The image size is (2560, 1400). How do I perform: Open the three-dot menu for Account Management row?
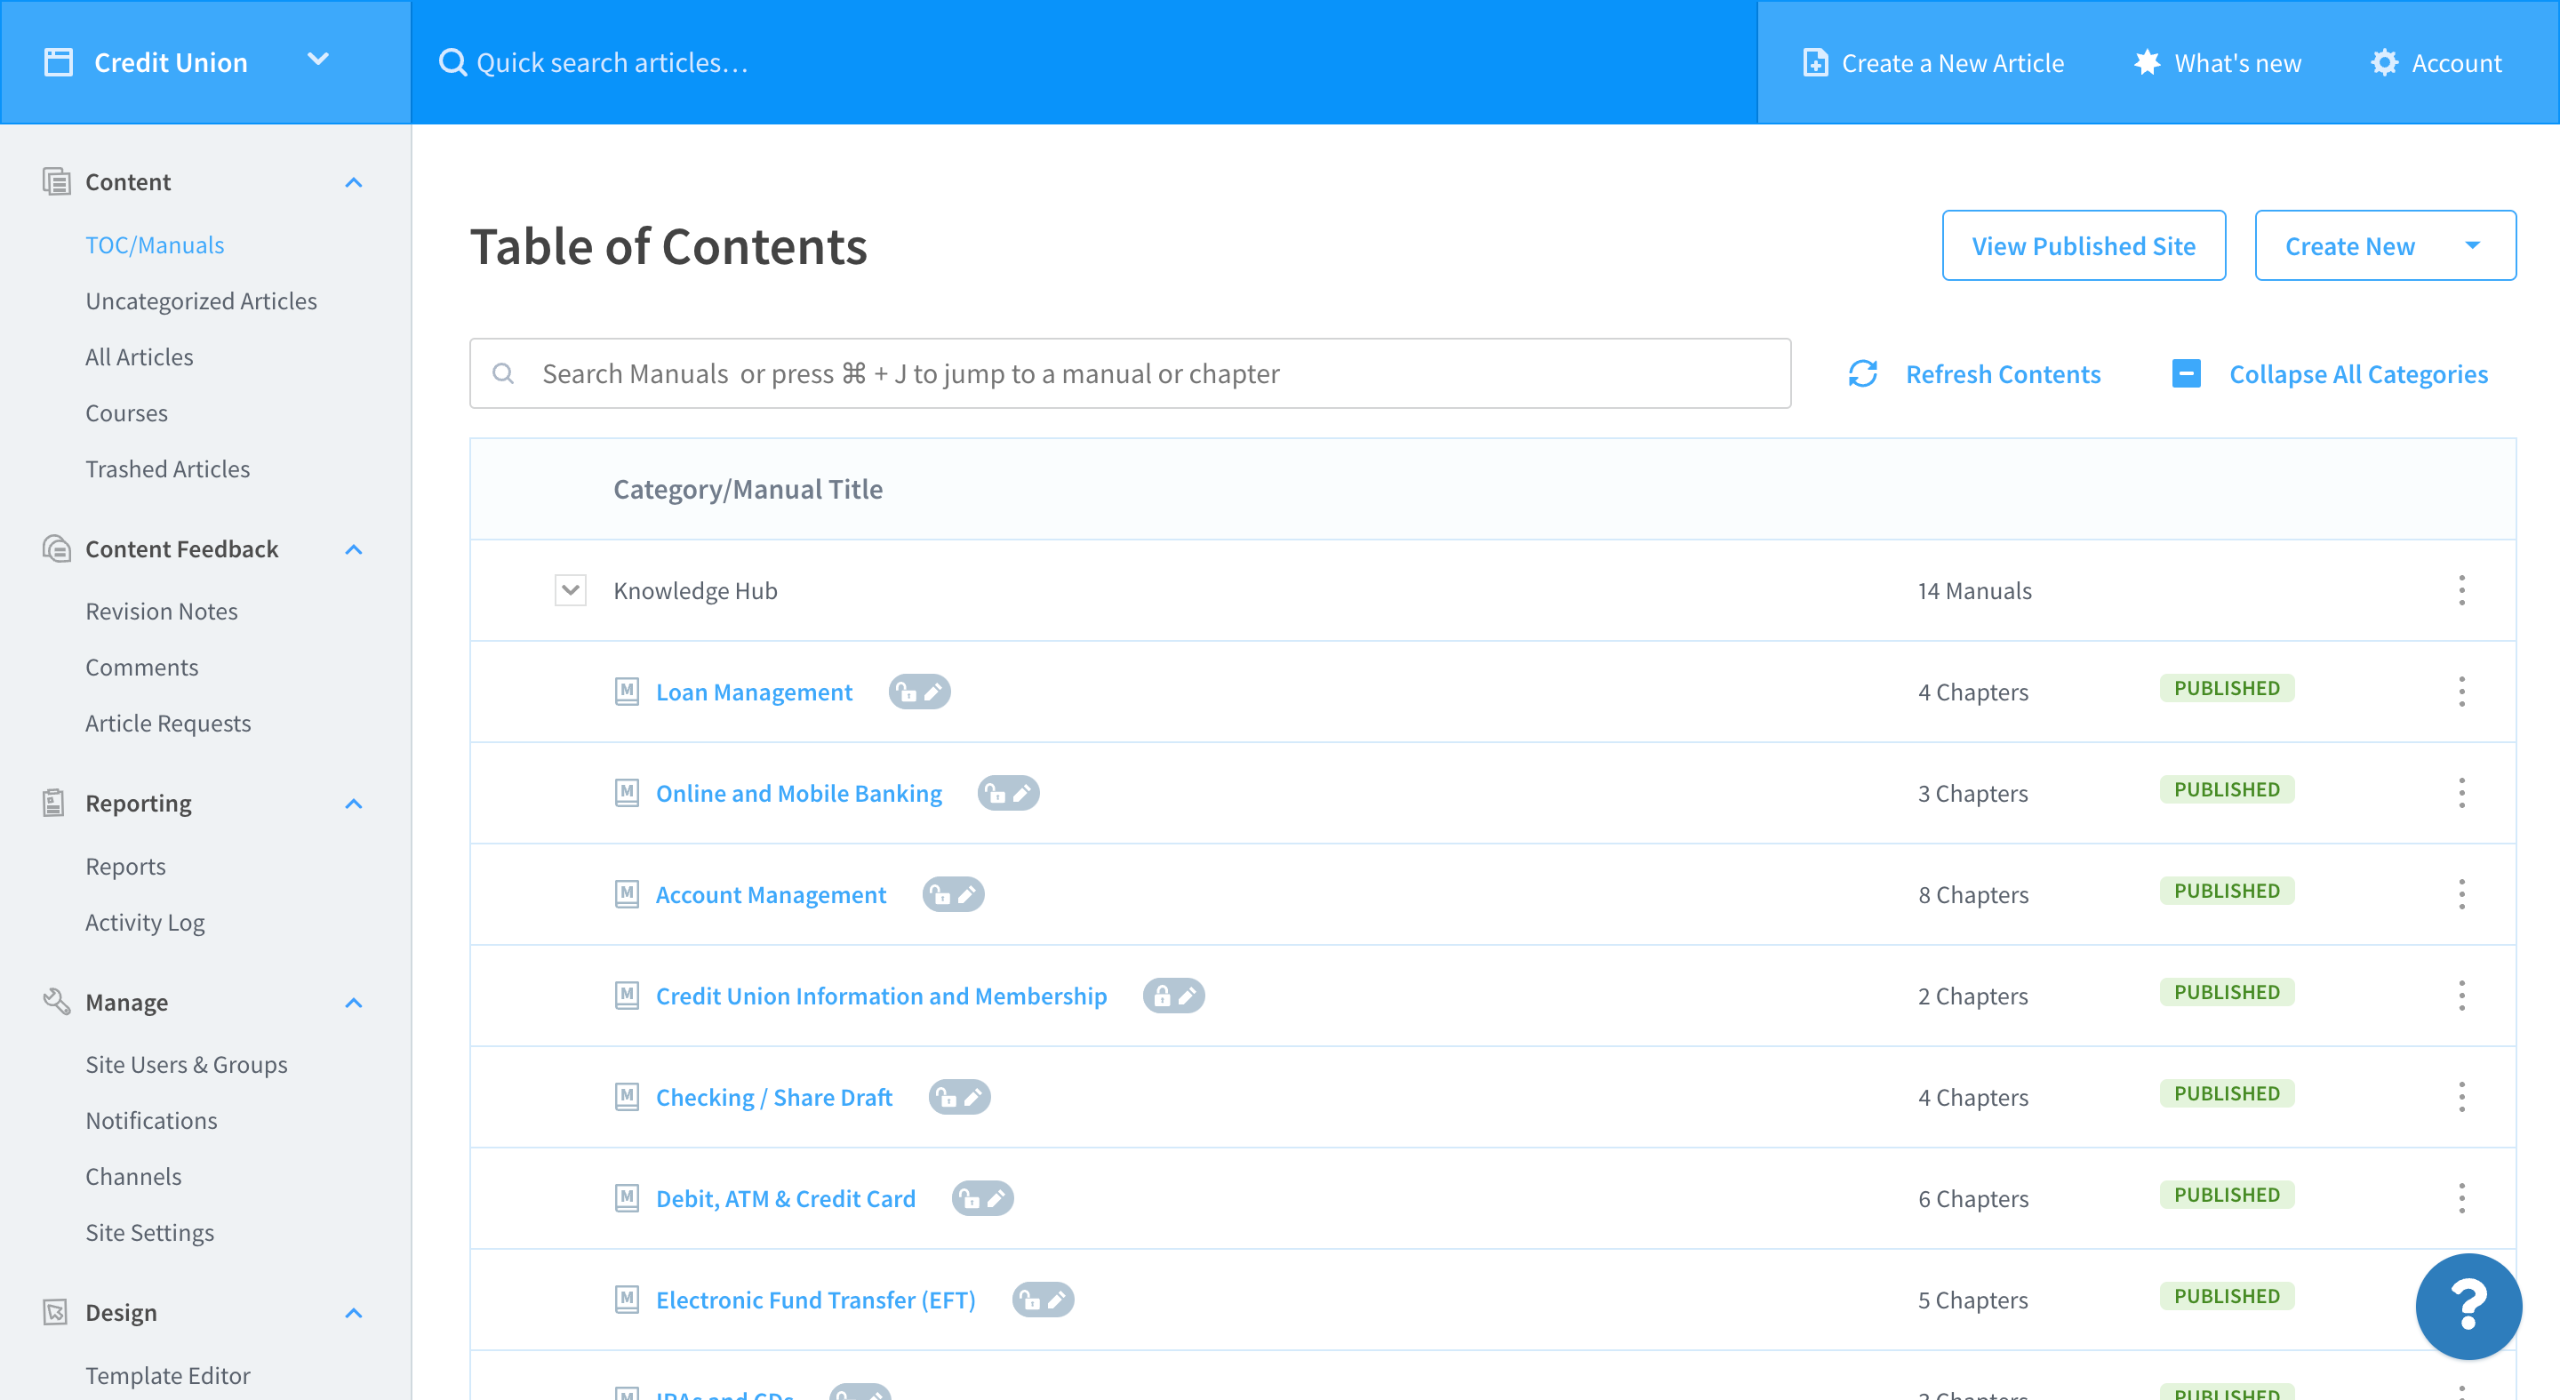point(2461,894)
